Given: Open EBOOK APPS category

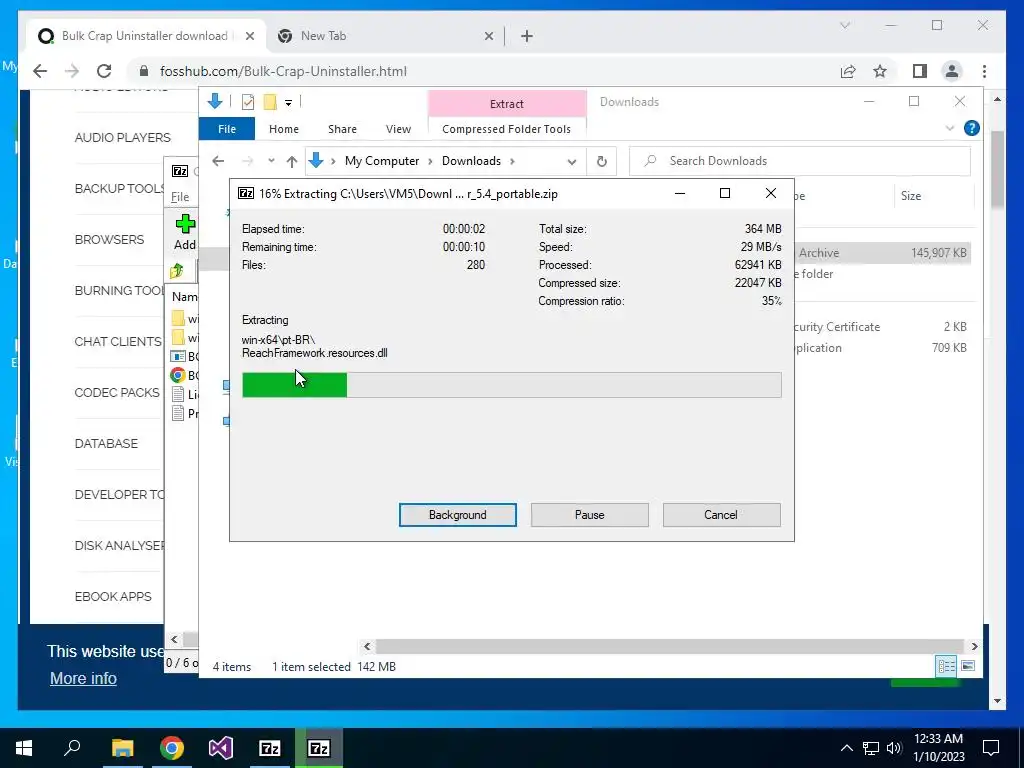Looking at the screenshot, I should [x=113, y=596].
